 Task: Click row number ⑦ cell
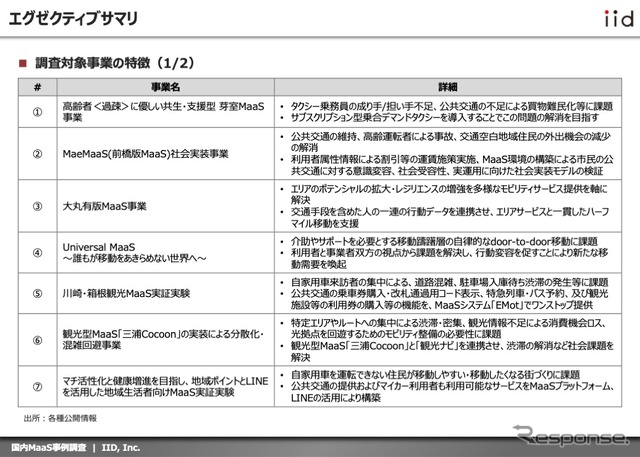[38, 386]
